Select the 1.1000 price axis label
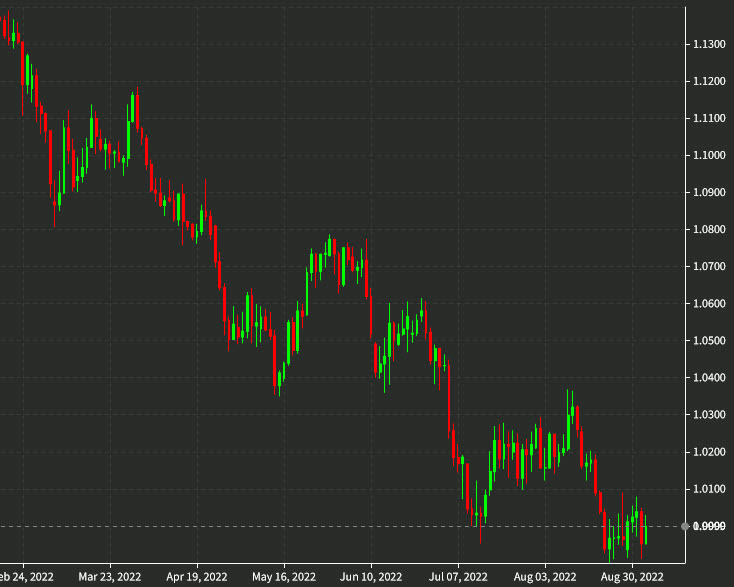This screenshot has height=587, width=734. click(x=709, y=156)
